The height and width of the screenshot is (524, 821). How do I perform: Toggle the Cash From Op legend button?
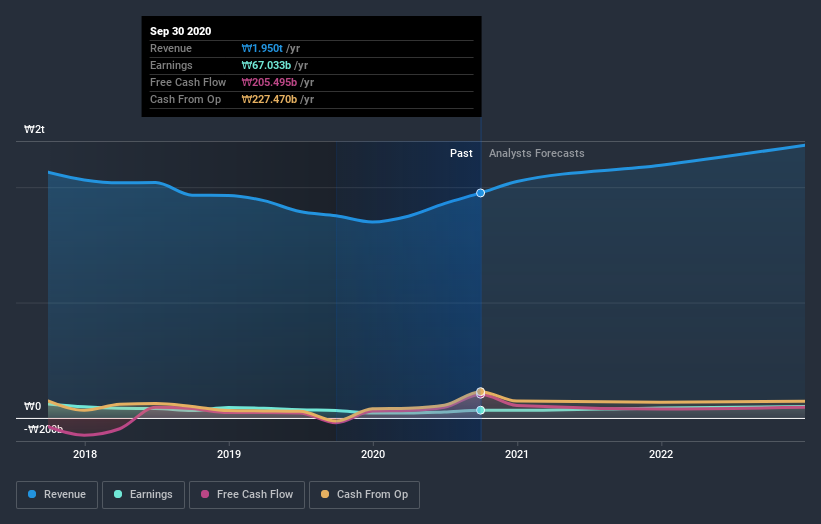pos(364,495)
